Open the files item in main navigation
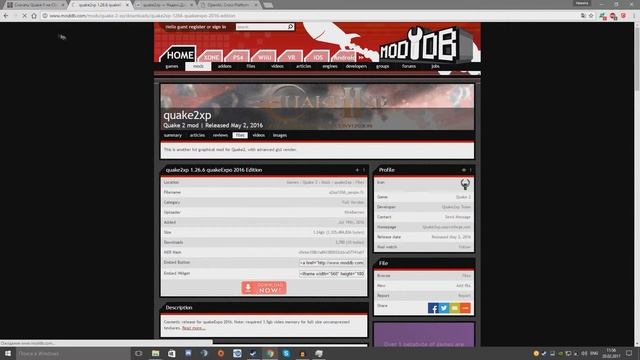Viewport: 640px width, 360px height. (251, 66)
